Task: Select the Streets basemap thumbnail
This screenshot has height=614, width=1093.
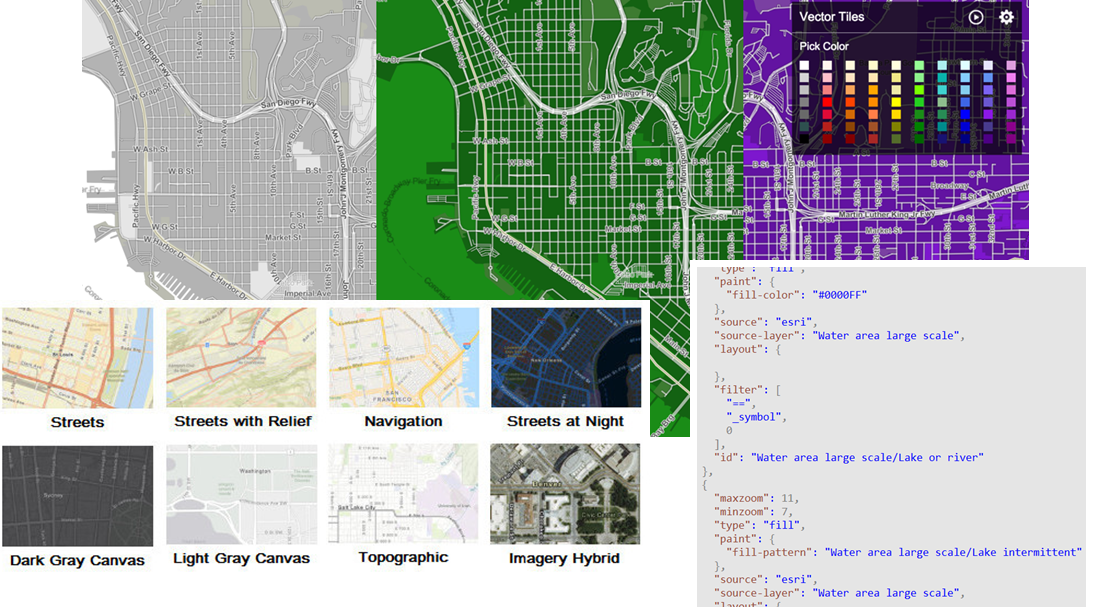Action: click(x=77, y=357)
